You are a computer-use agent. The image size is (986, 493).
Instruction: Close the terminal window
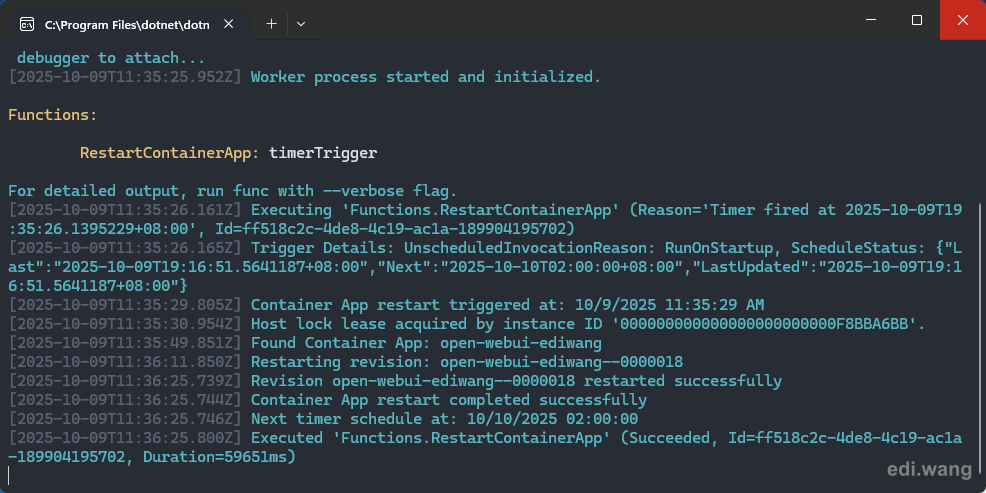click(x=962, y=20)
